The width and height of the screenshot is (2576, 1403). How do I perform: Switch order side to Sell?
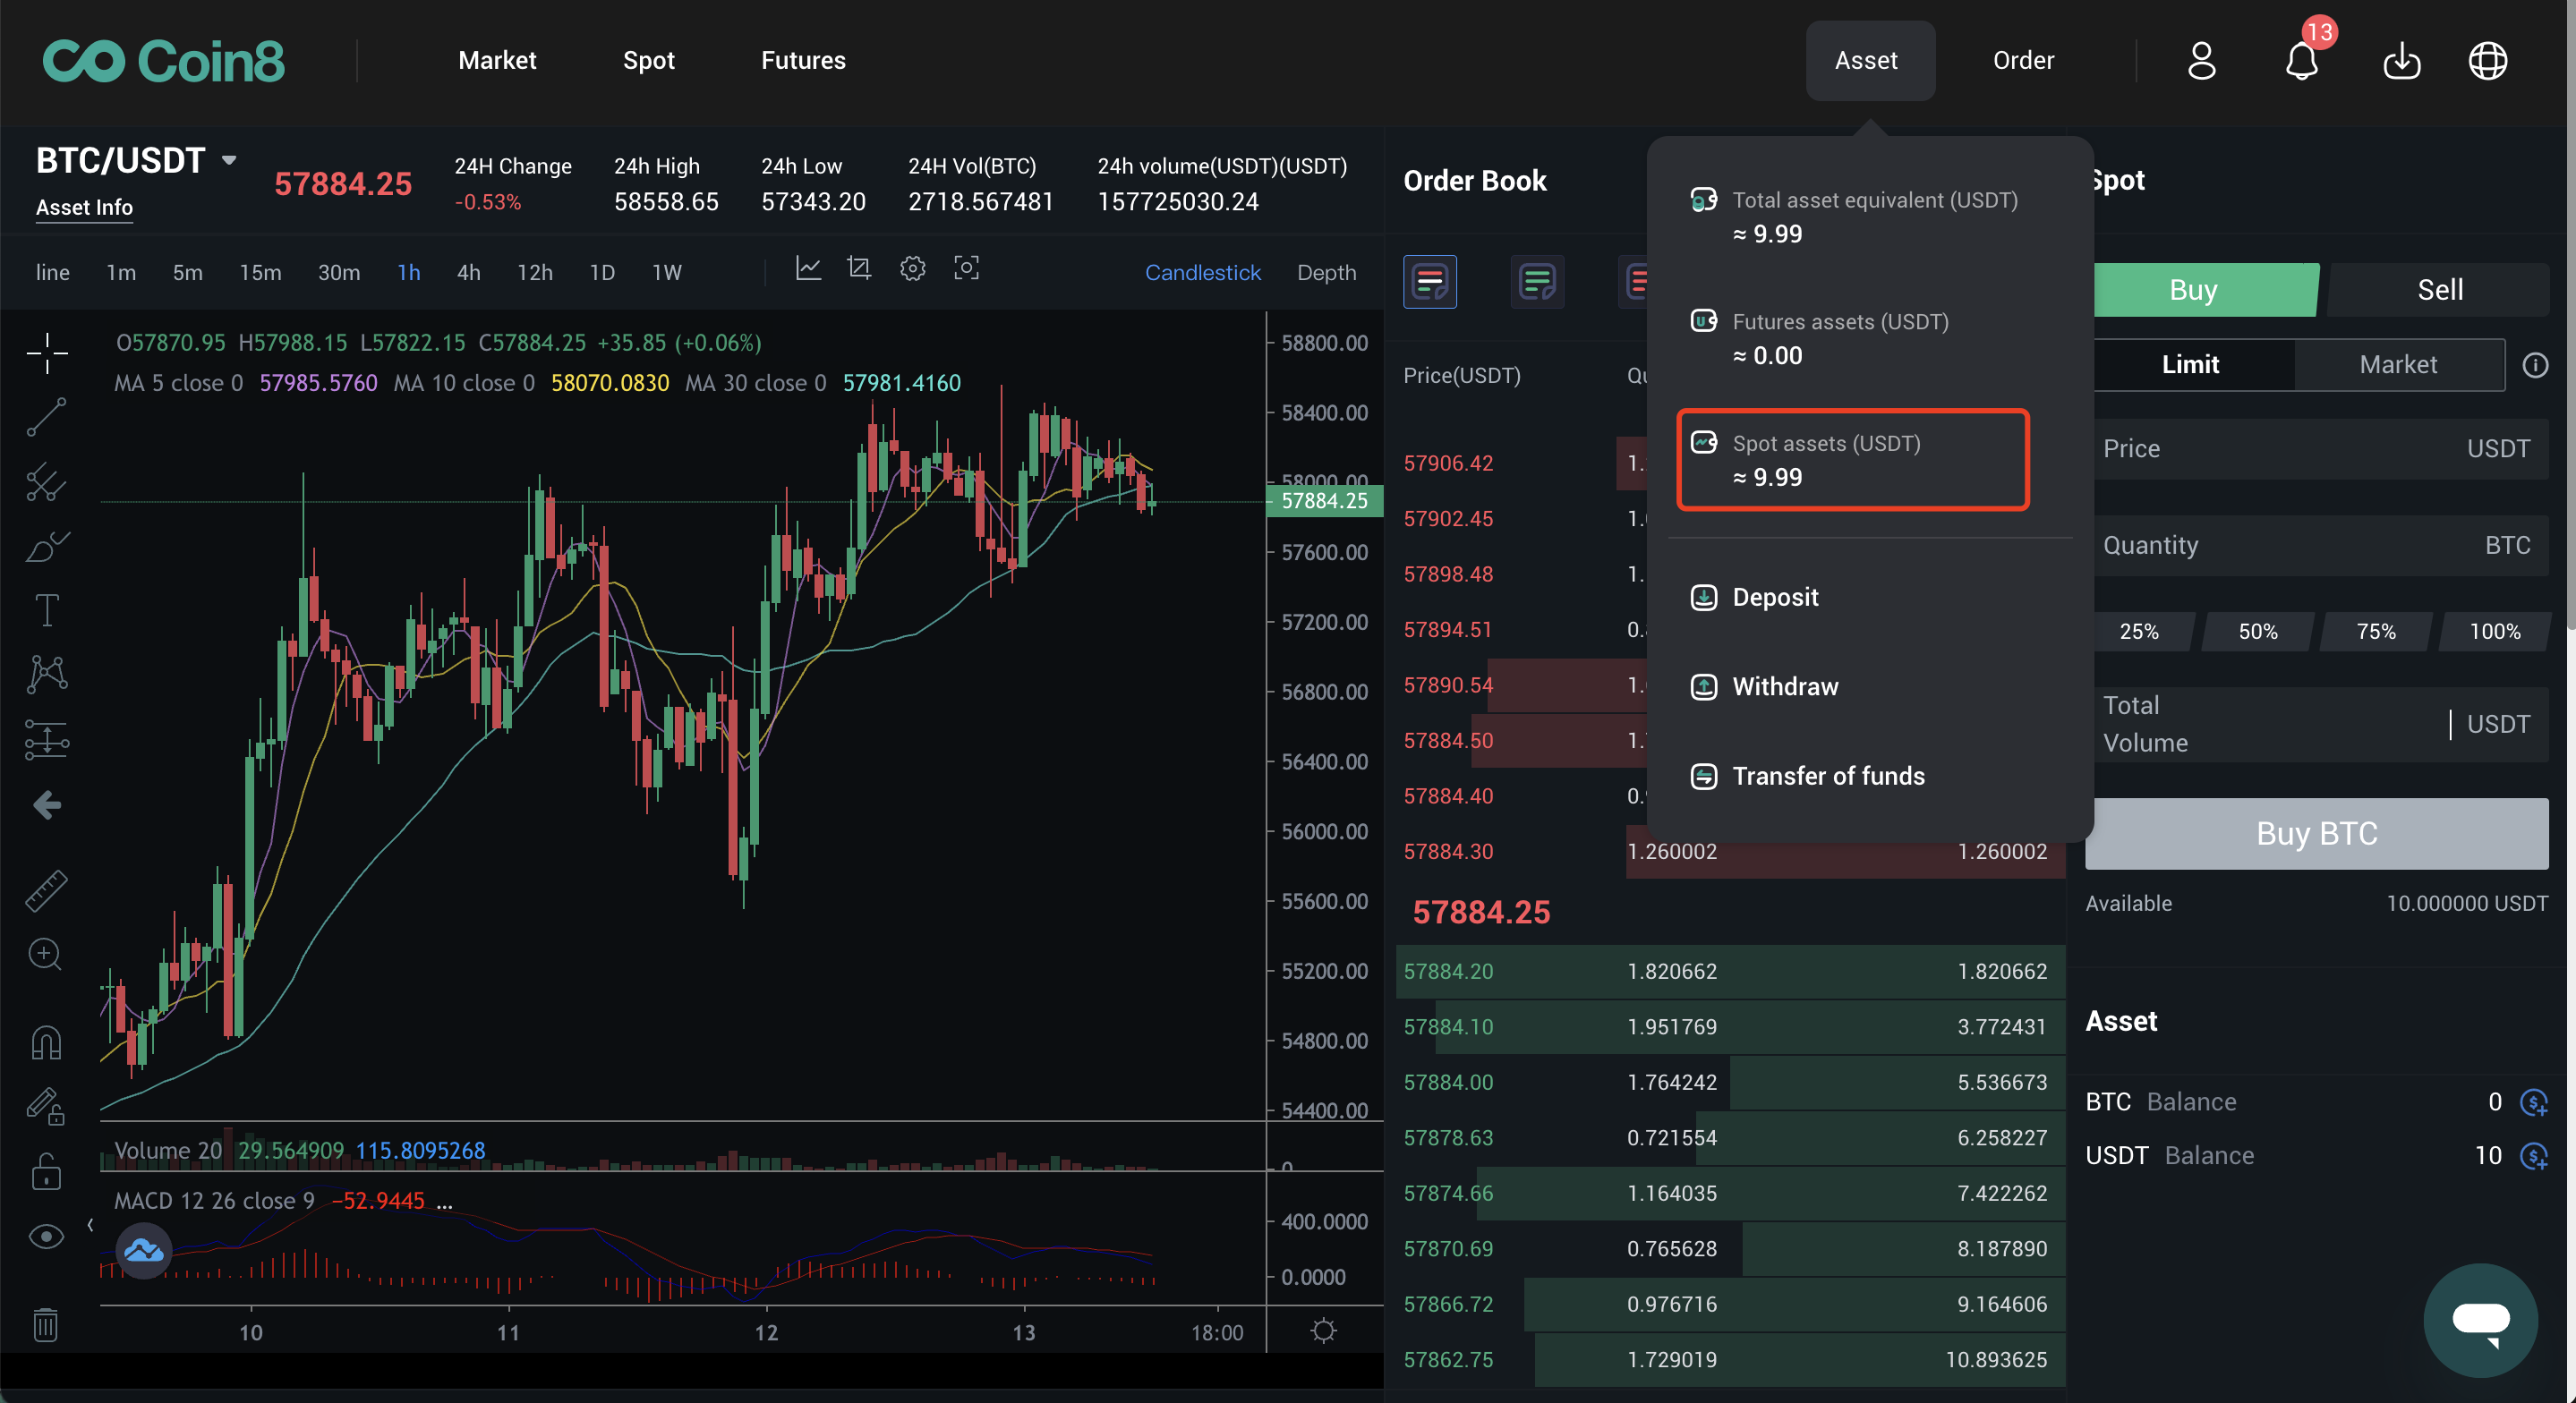coord(2439,290)
